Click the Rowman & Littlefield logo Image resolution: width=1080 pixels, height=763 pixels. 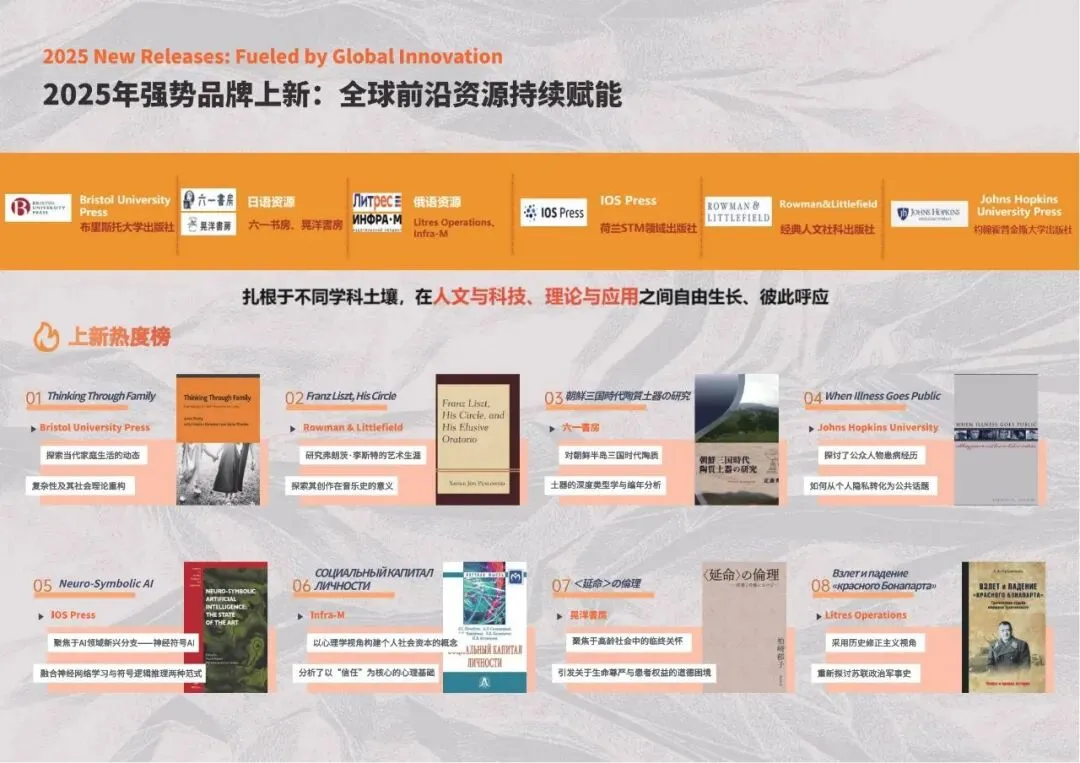tap(738, 211)
